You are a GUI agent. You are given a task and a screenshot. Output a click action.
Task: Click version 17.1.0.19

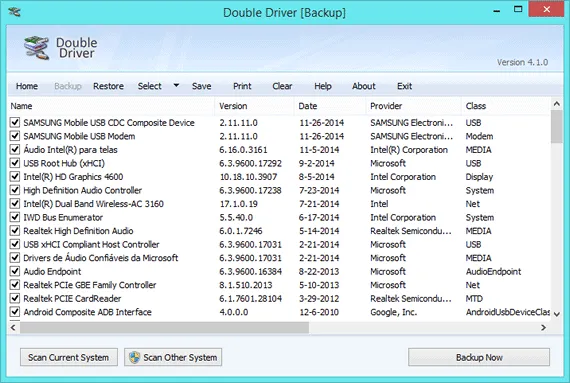click(238, 204)
